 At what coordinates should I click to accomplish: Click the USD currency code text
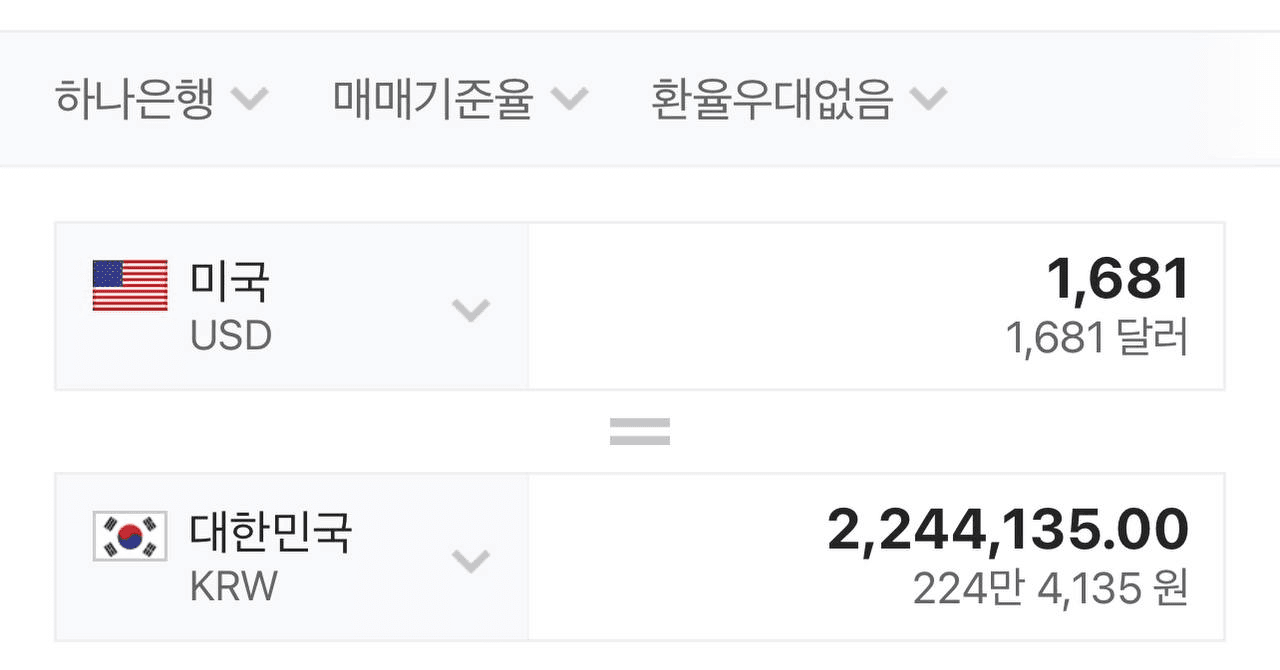pos(231,336)
